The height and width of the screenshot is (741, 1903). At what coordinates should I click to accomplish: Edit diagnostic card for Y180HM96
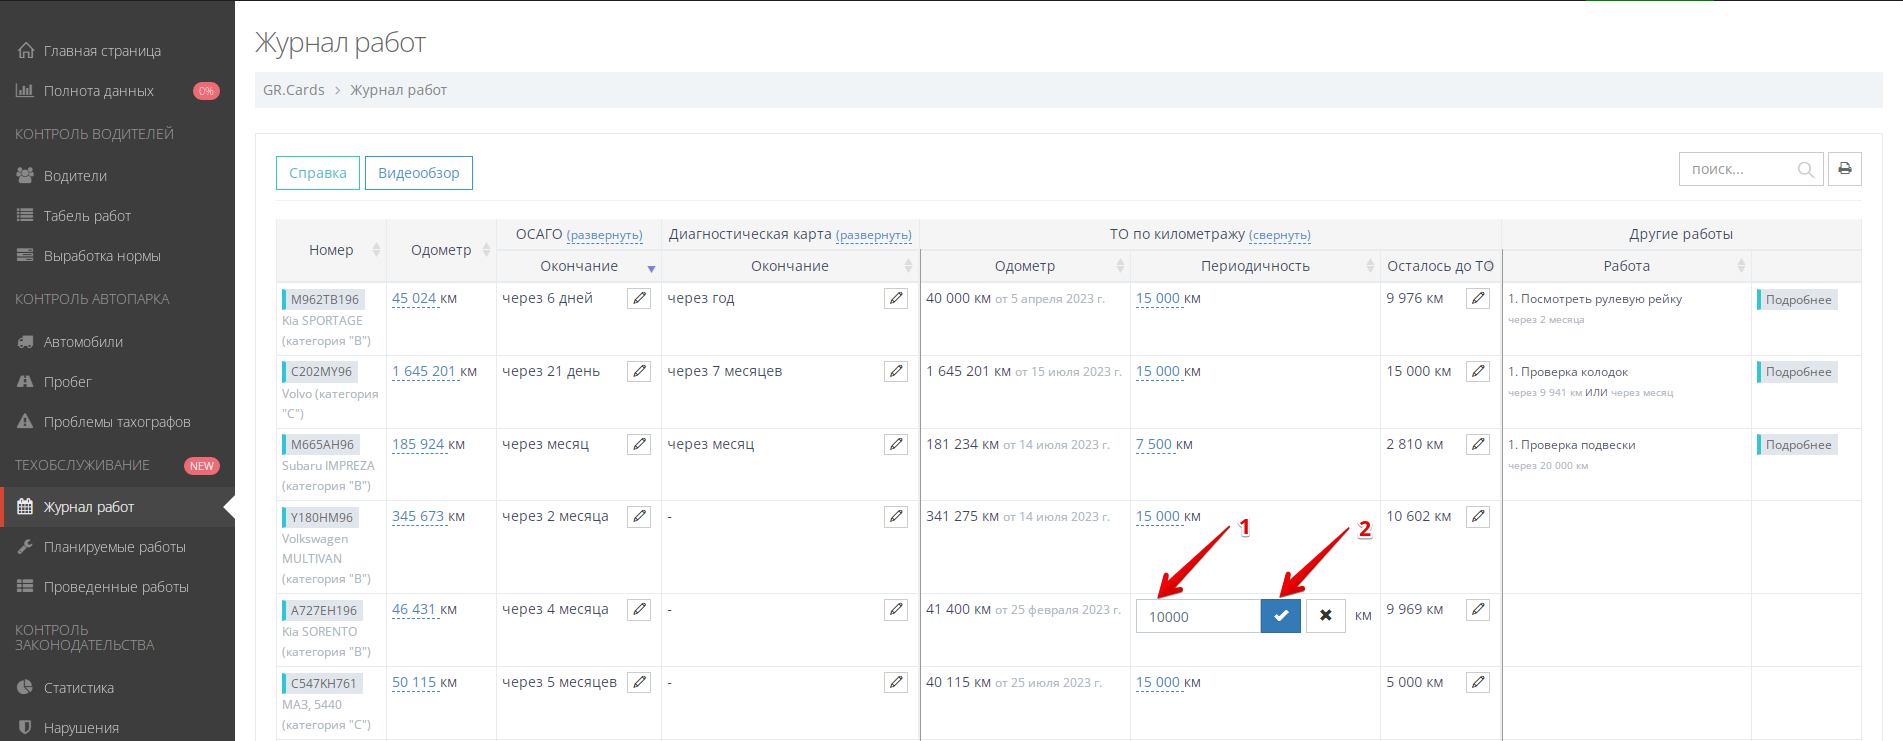pos(895,516)
